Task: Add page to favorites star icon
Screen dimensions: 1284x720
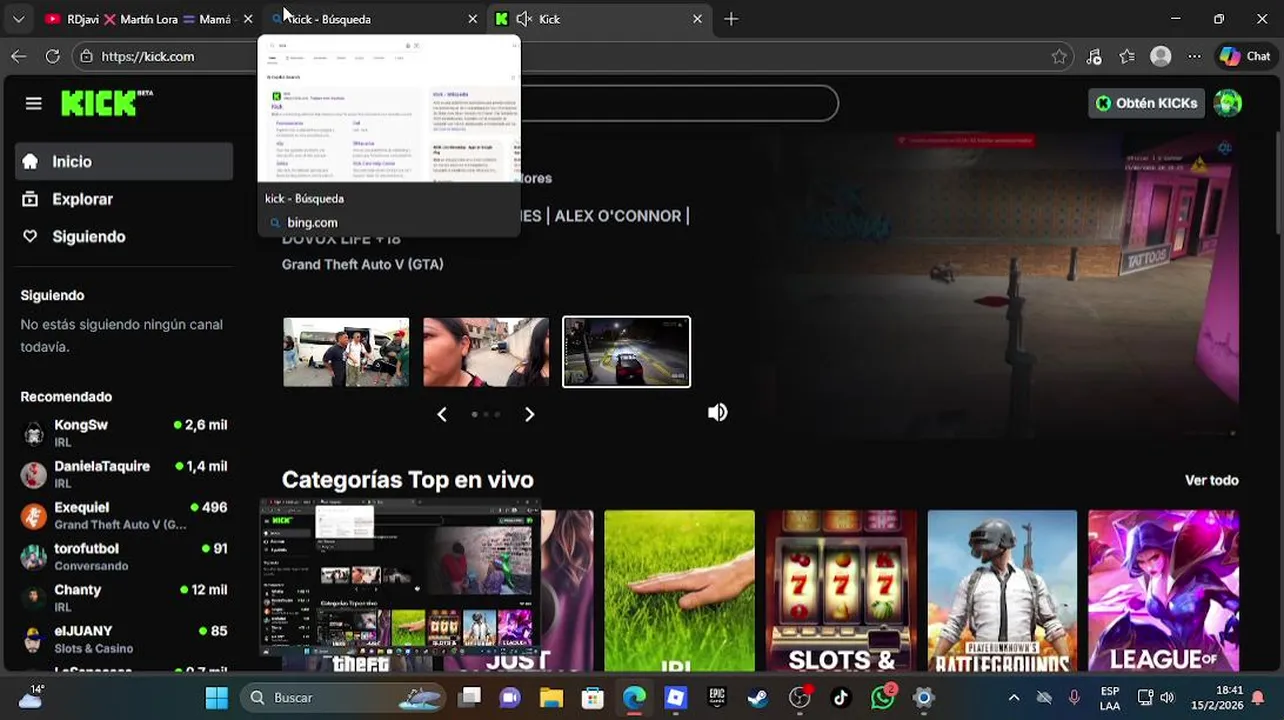Action: (x=1059, y=57)
